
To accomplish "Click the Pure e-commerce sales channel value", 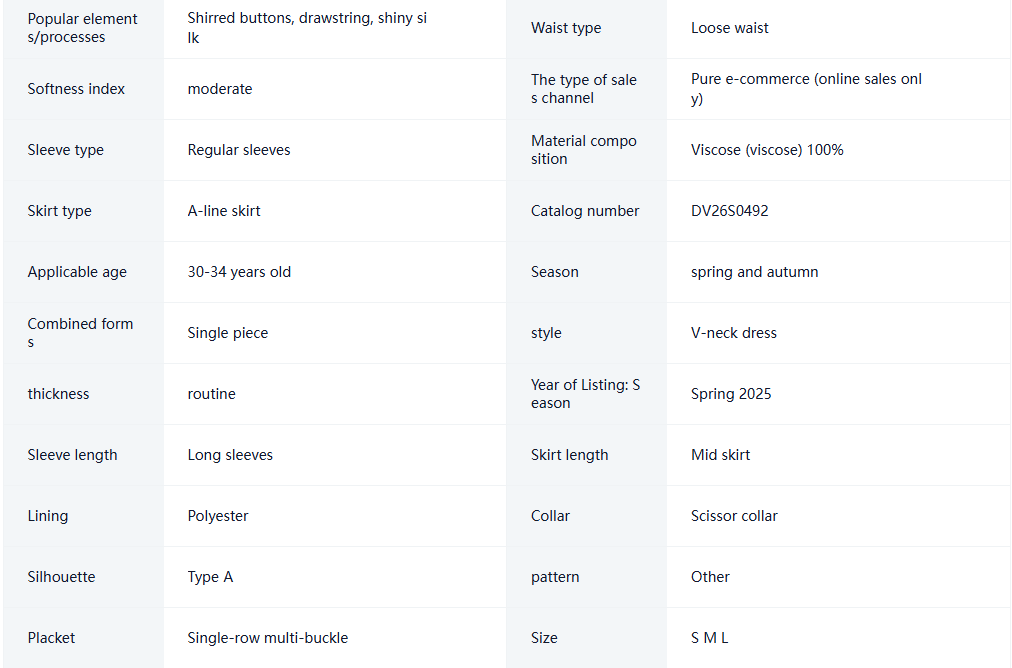I will coord(806,88).
